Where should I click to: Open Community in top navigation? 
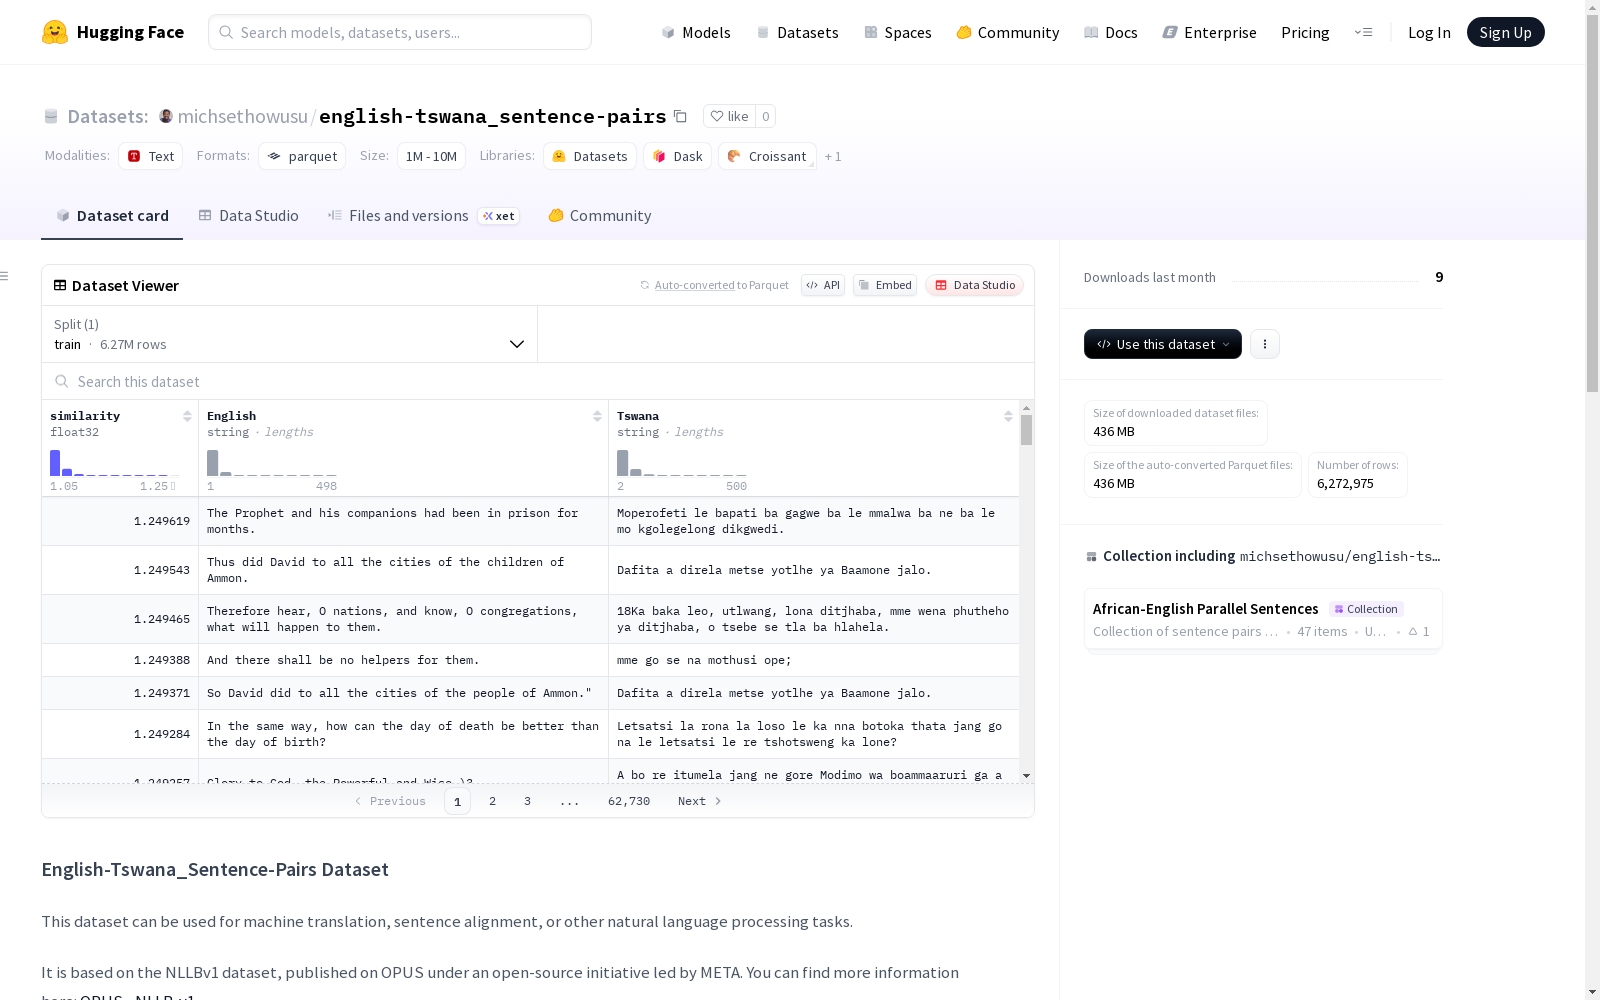click(1008, 32)
